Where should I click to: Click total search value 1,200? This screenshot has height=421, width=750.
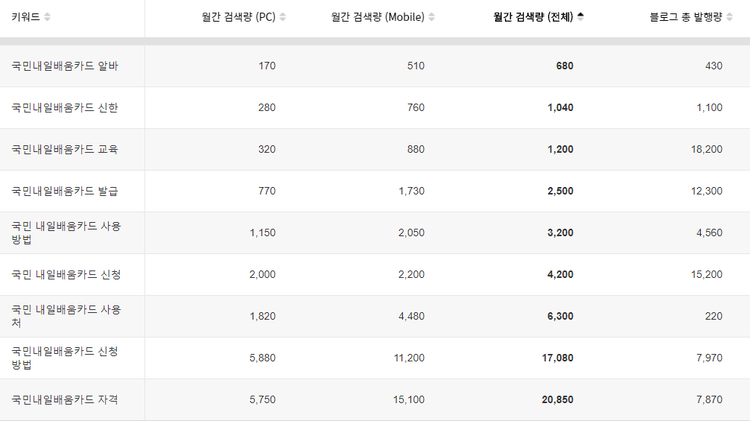pyautogui.click(x=561, y=149)
